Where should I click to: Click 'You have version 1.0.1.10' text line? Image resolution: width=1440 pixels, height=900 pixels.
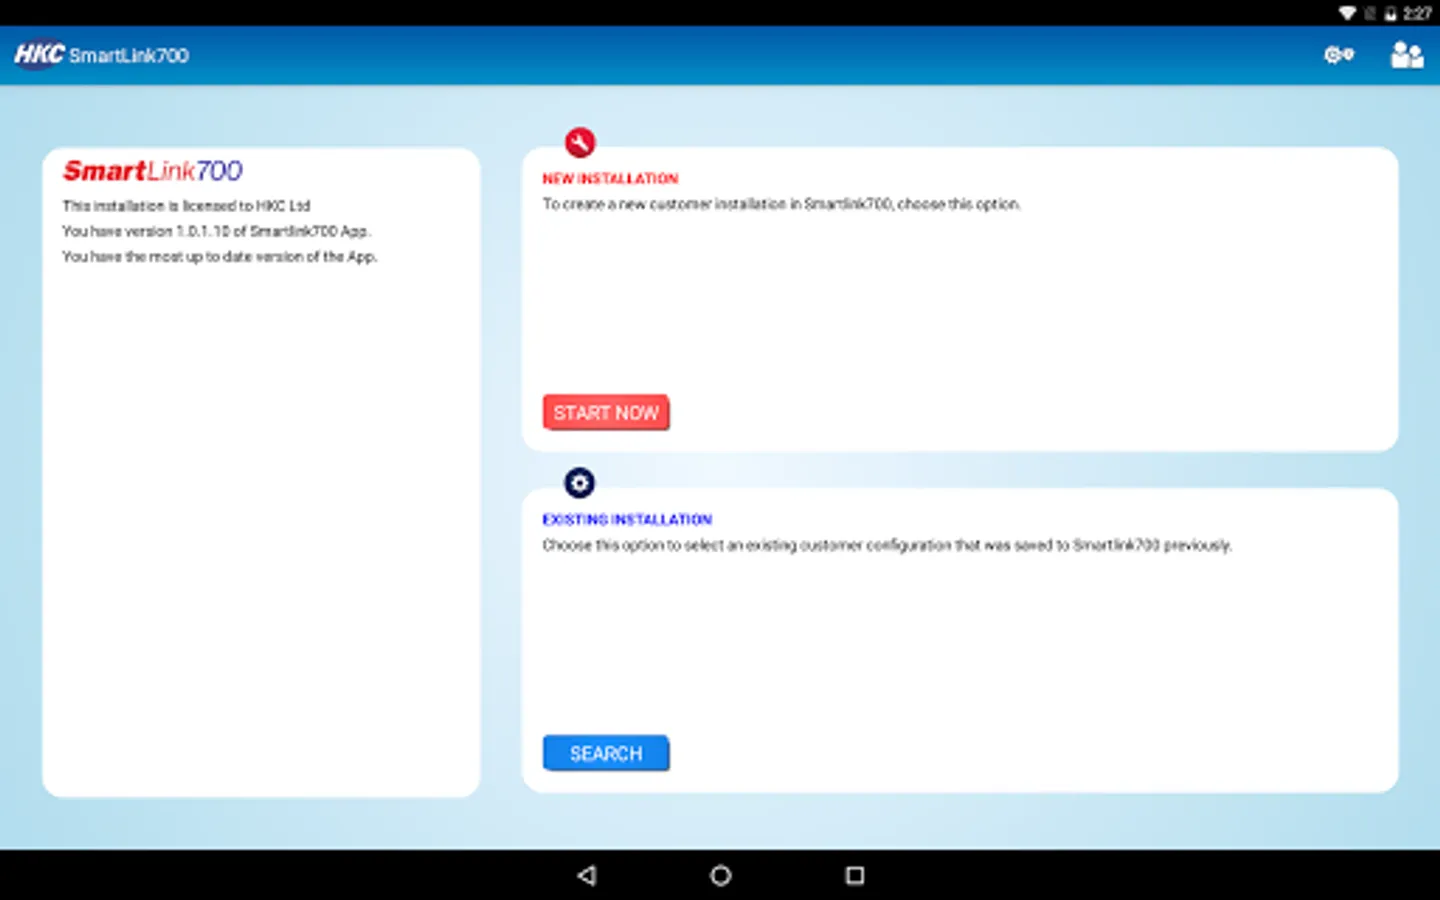216,231
